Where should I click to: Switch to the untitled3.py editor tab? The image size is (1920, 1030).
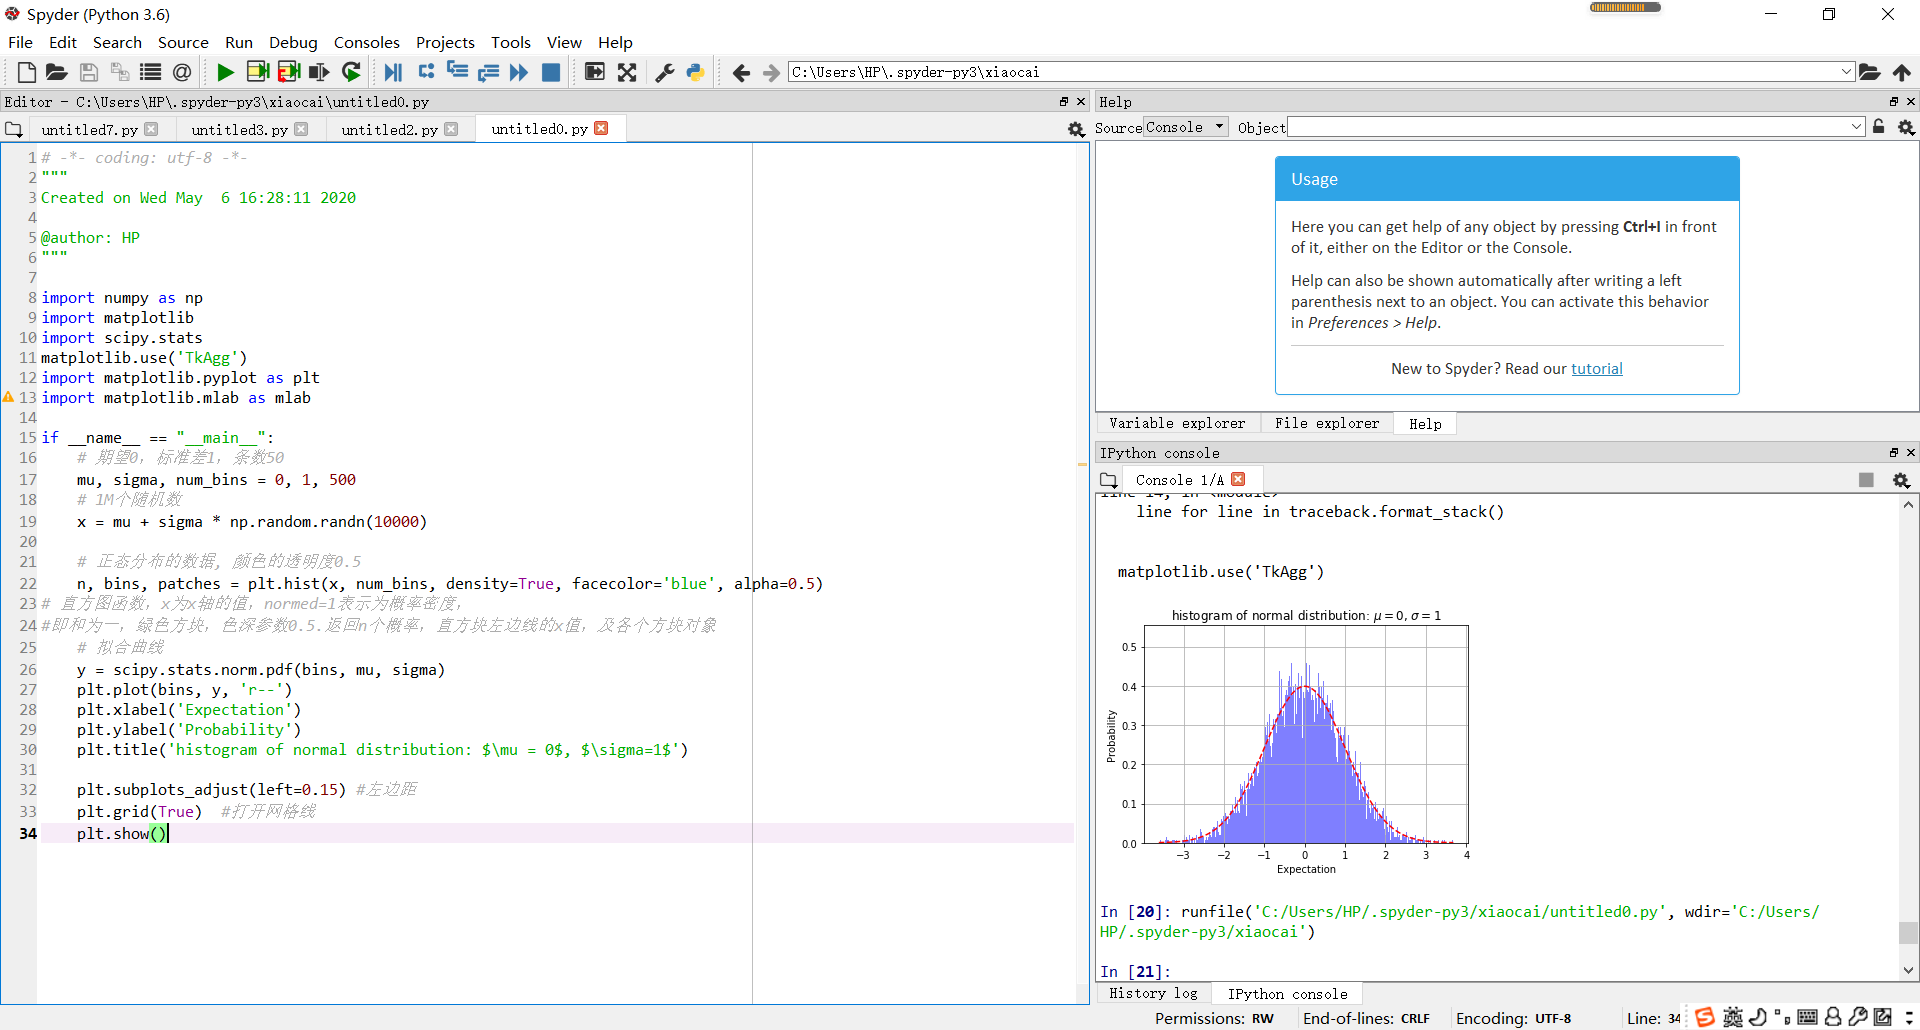tap(239, 130)
